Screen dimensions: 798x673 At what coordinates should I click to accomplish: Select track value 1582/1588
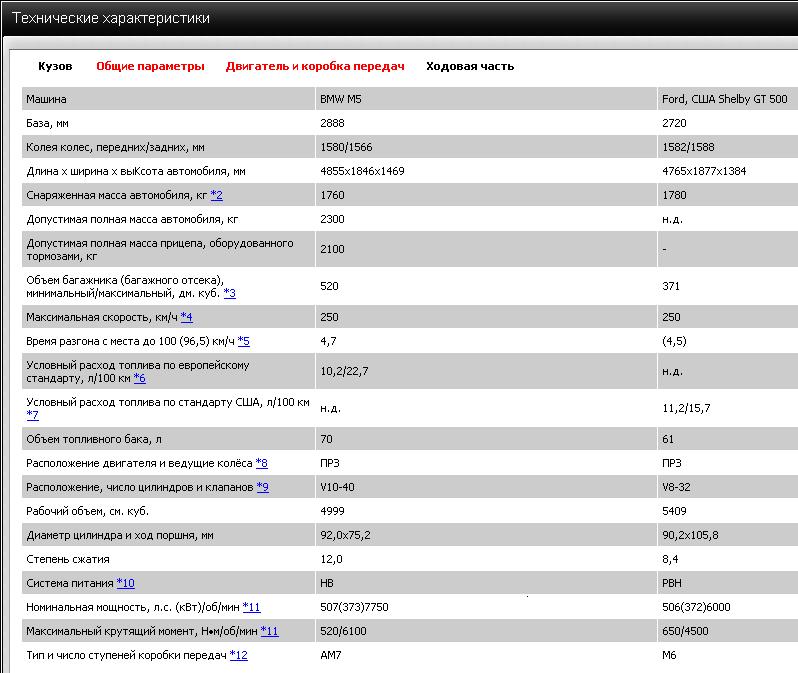click(x=688, y=147)
